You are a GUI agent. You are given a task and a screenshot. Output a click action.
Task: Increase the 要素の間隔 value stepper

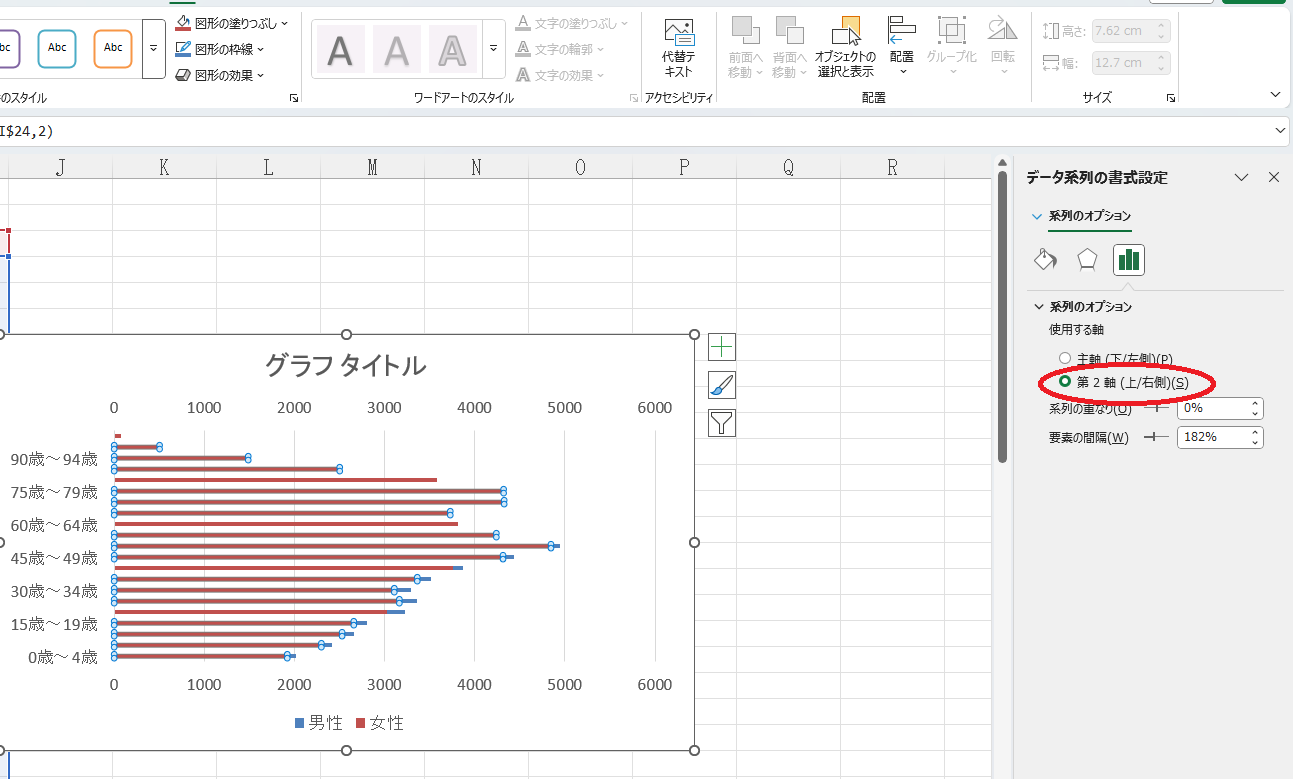pos(1255,432)
